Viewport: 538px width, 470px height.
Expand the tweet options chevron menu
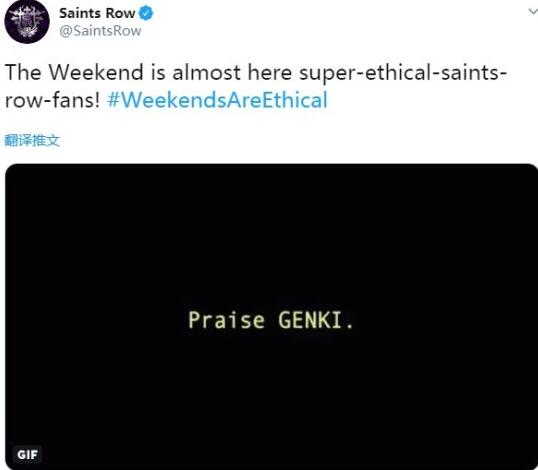tap(533, 12)
